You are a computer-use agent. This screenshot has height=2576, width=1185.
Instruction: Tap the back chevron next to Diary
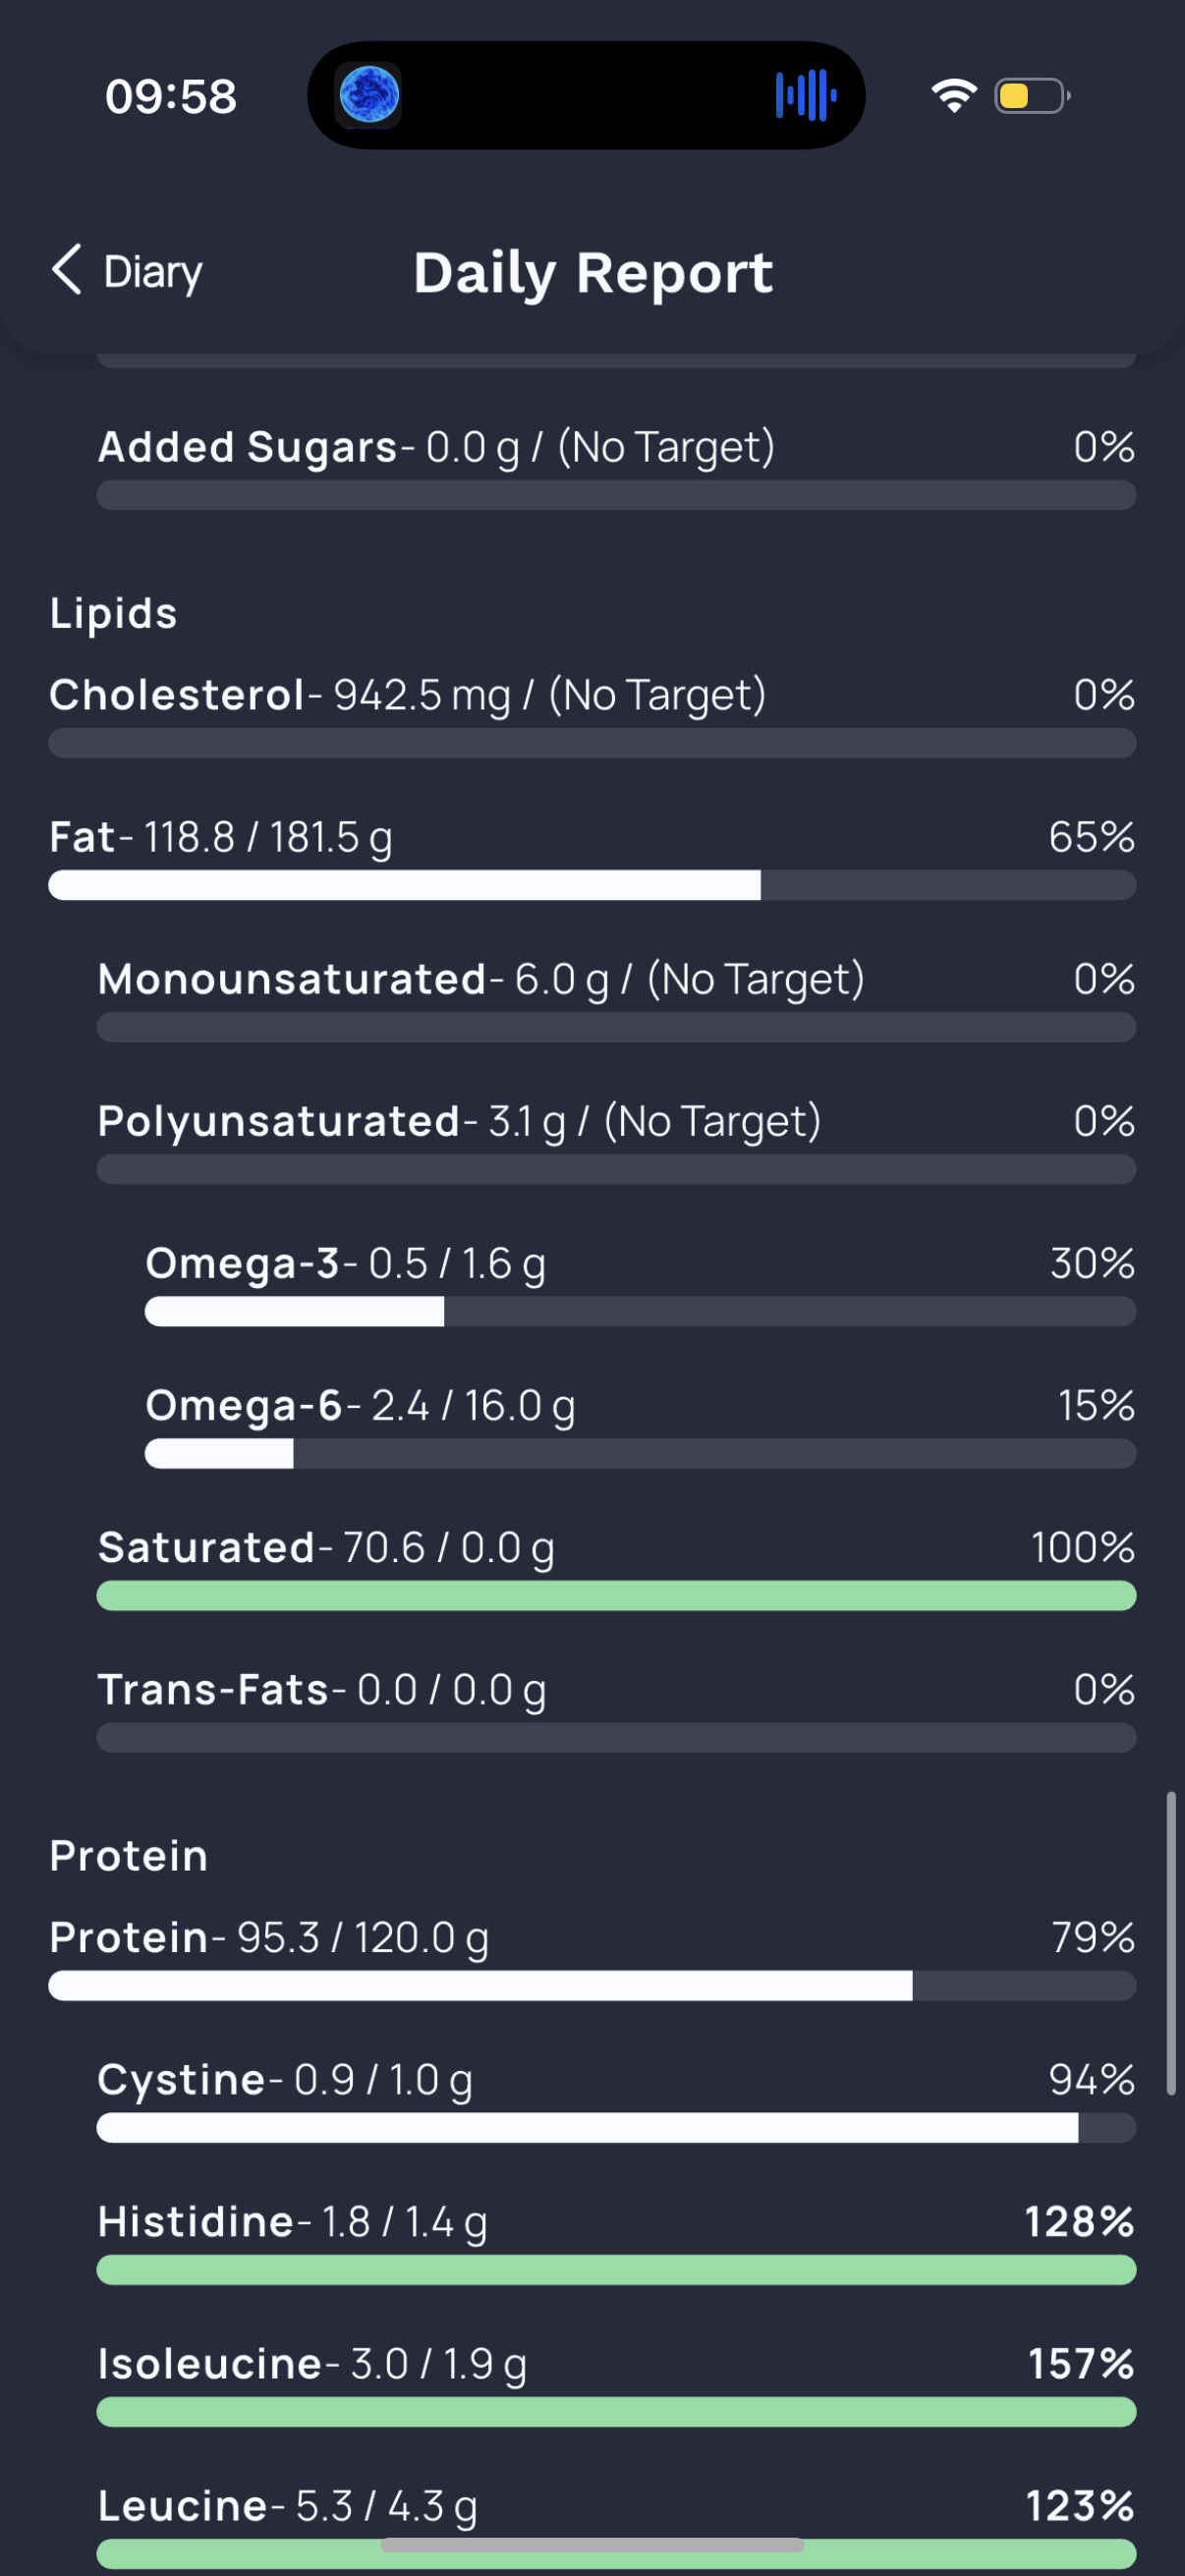[x=66, y=270]
